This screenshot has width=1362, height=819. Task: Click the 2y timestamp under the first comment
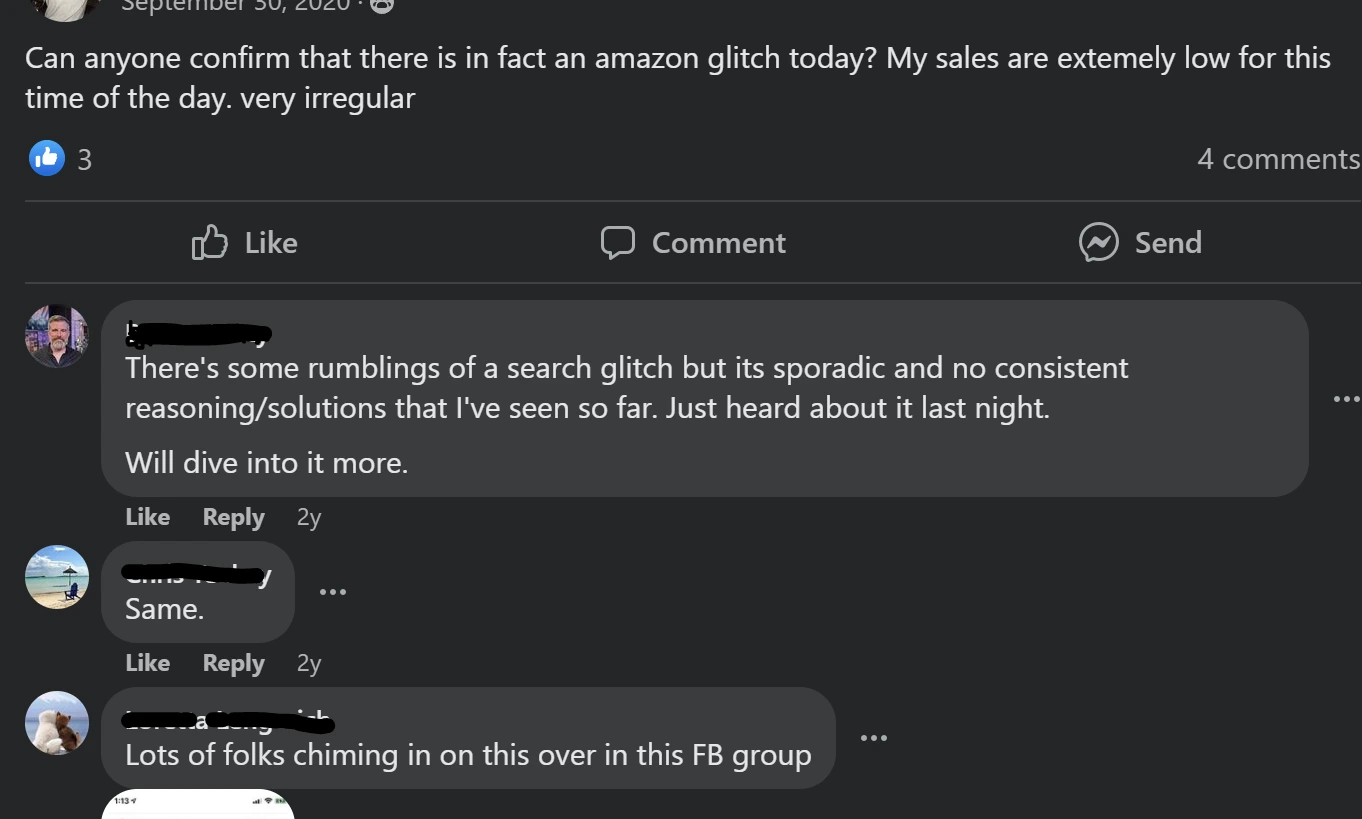pos(308,517)
